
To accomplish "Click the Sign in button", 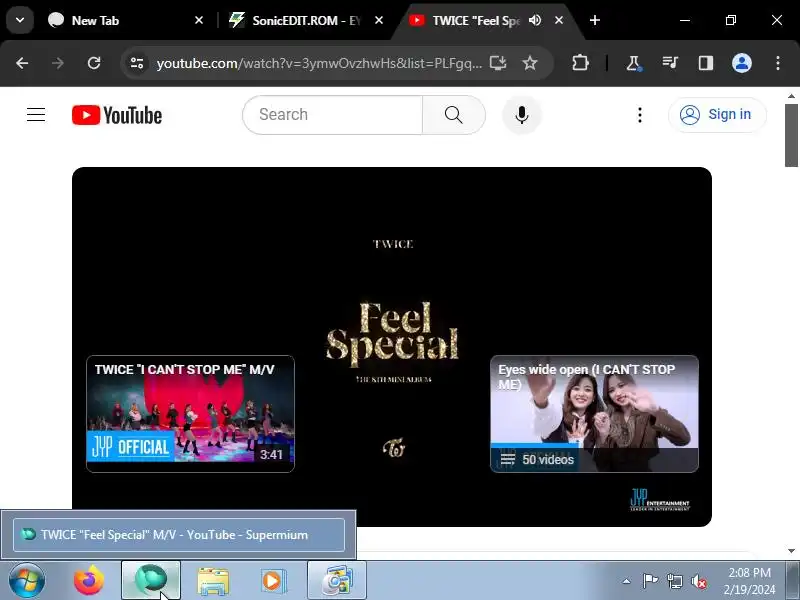I will [717, 115].
